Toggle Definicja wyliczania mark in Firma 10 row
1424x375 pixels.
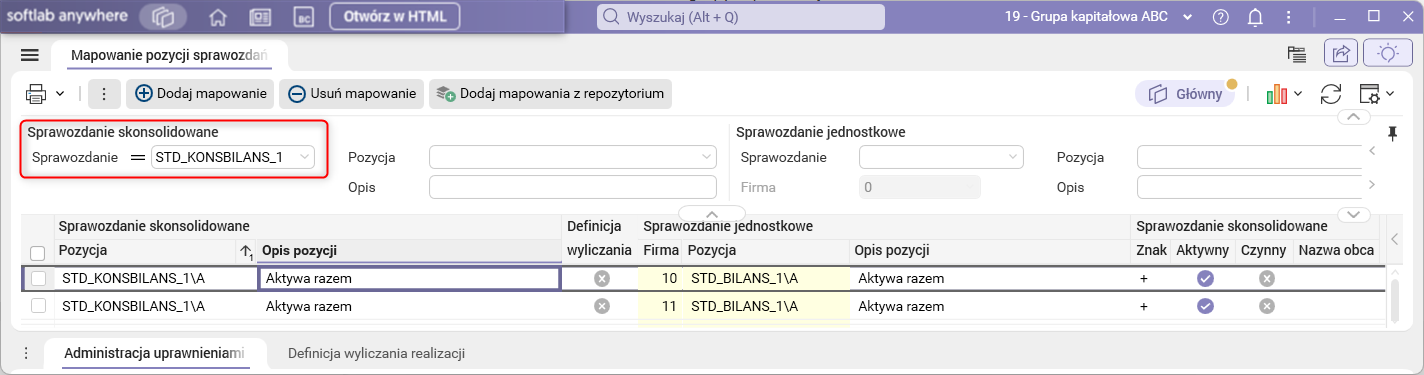point(602,279)
